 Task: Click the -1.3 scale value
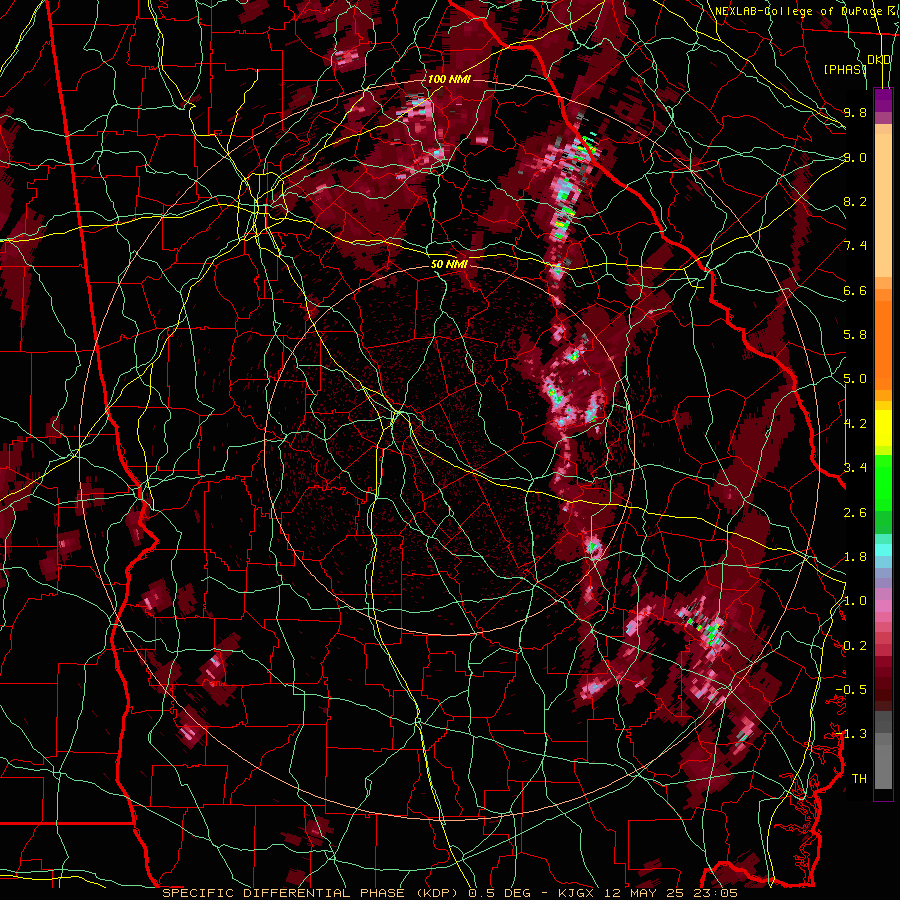click(852, 734)
